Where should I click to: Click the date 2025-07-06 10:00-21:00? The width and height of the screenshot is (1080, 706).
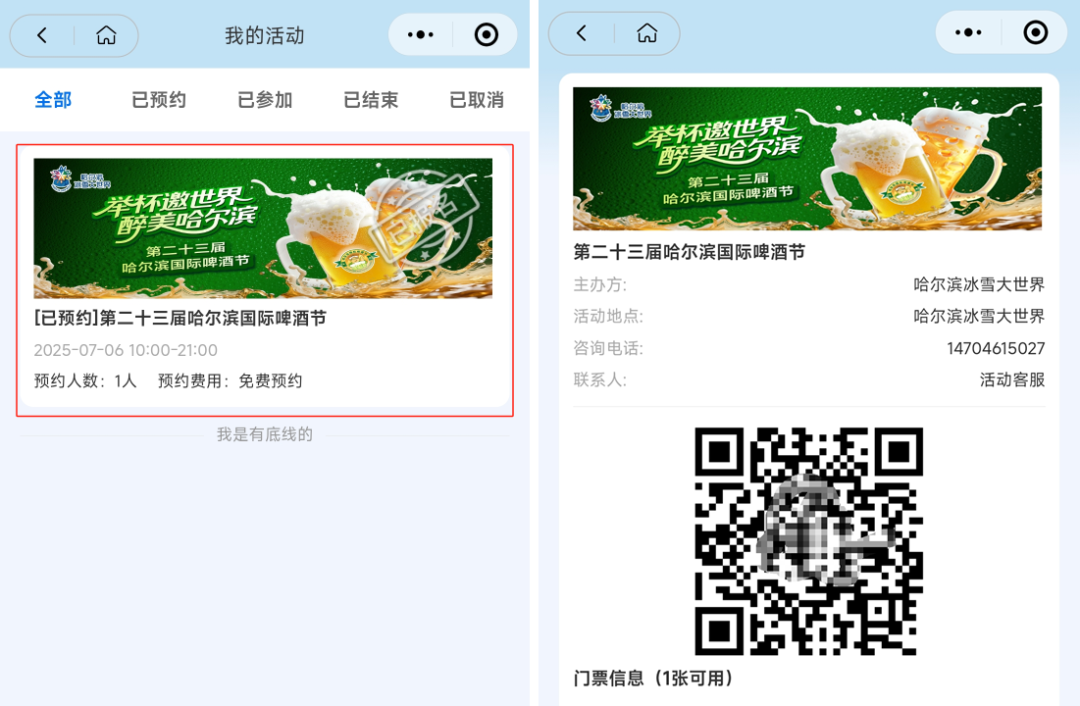point(126,350)
